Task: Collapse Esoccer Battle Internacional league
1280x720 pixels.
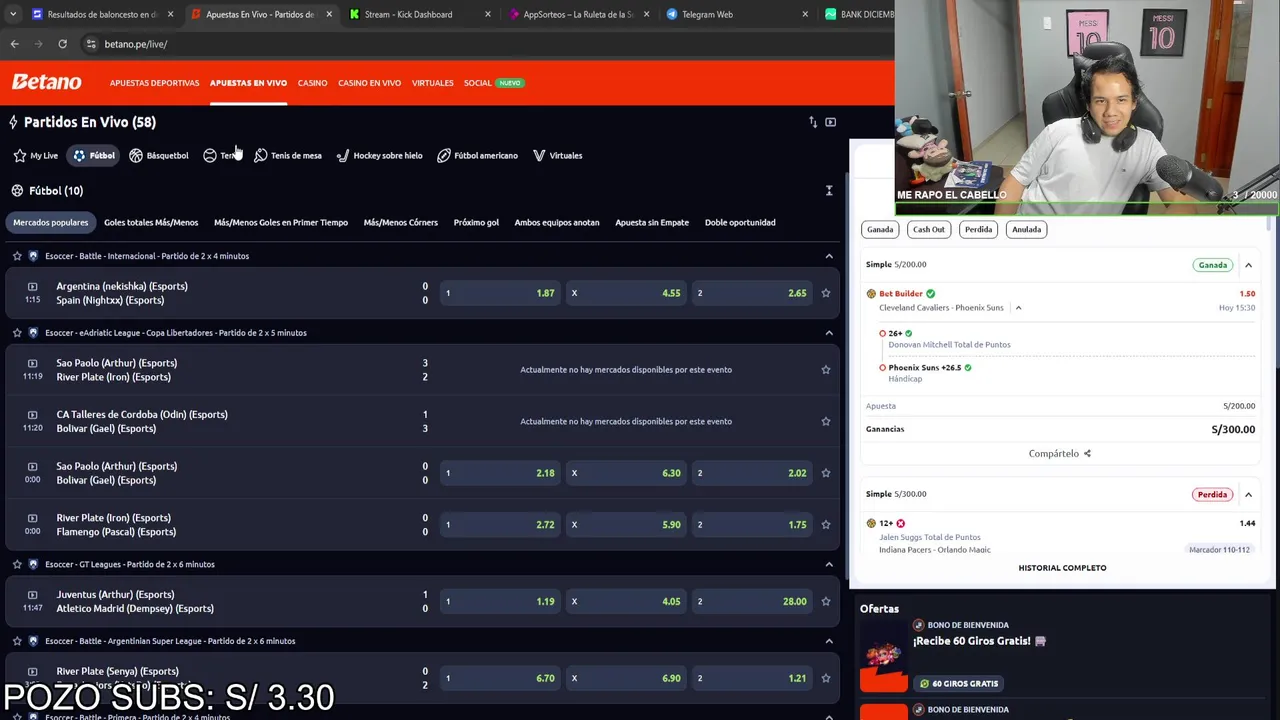Action: point(829,256)
